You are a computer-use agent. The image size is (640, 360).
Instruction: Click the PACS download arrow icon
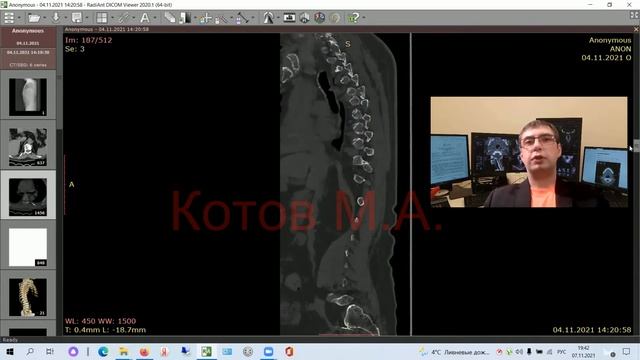[x=56, y=18]
